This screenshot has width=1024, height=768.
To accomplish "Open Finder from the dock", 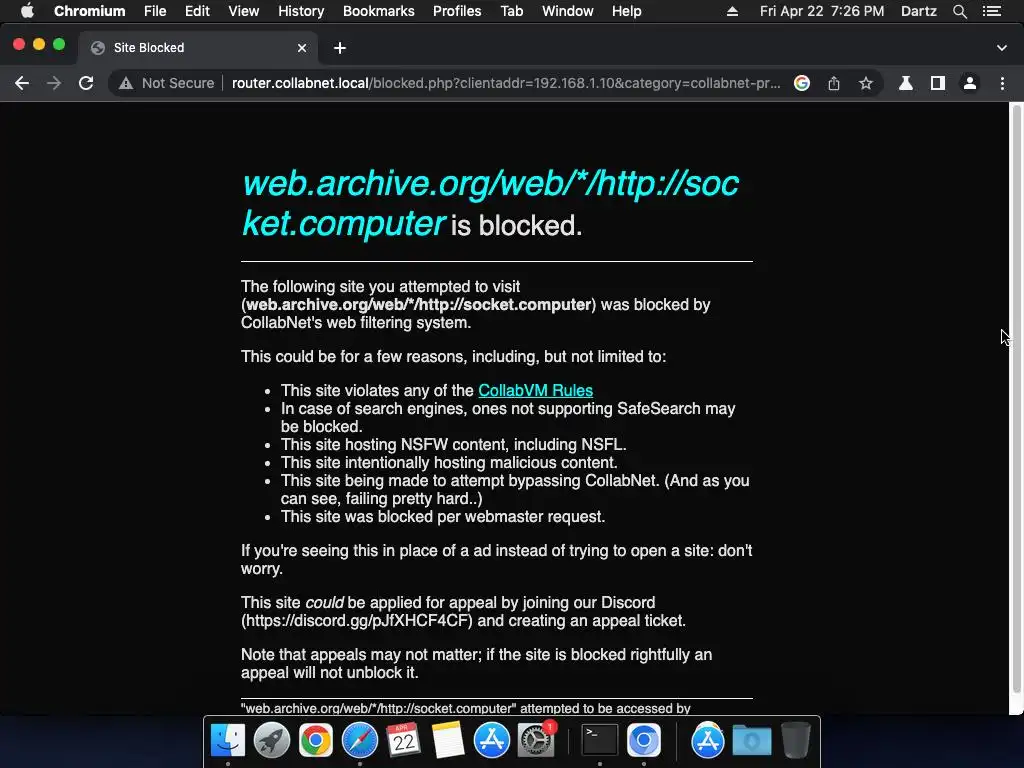I will click(228, 740).
